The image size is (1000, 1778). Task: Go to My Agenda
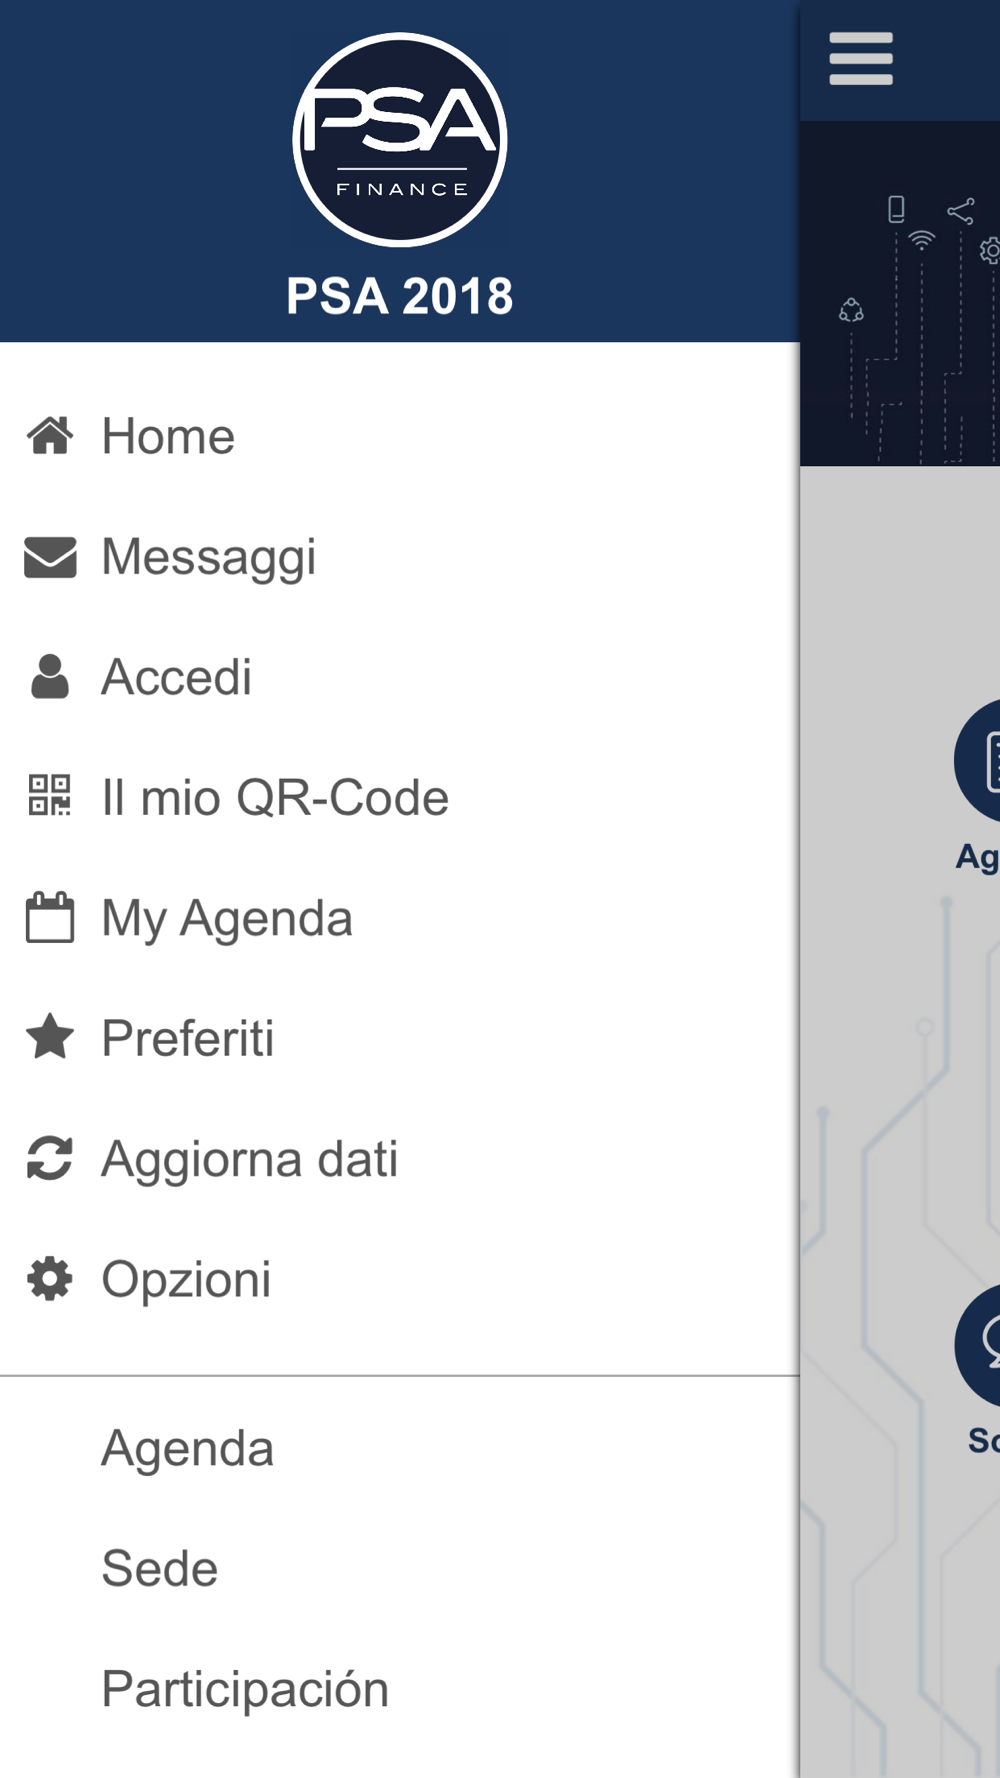click(x=400, y=918)
